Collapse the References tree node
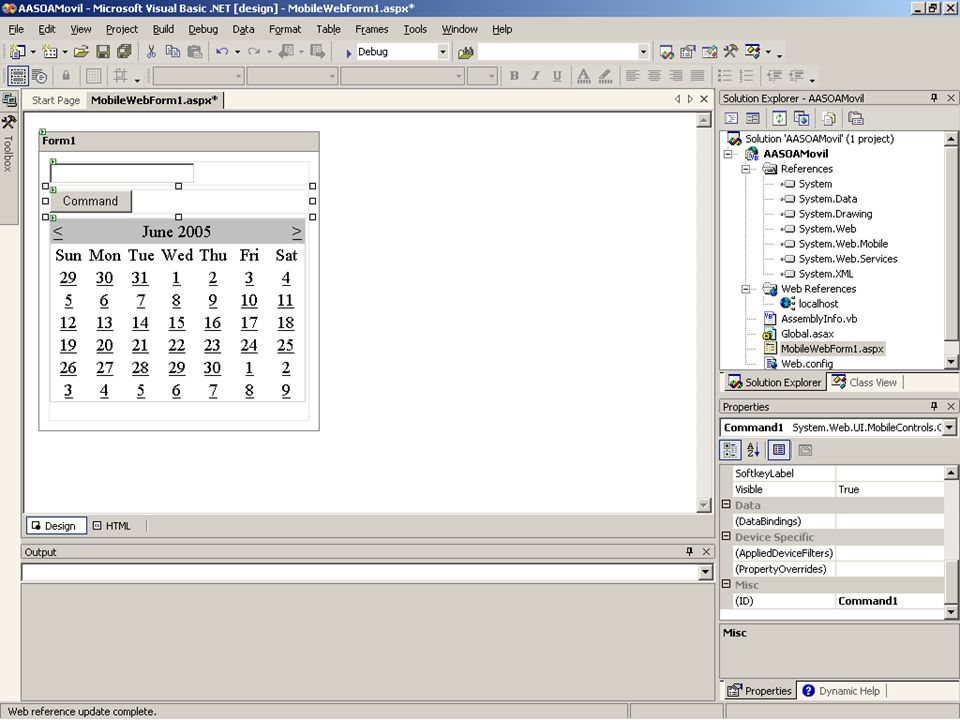This screenshot has width=960, height=720. tap(746, 169)
